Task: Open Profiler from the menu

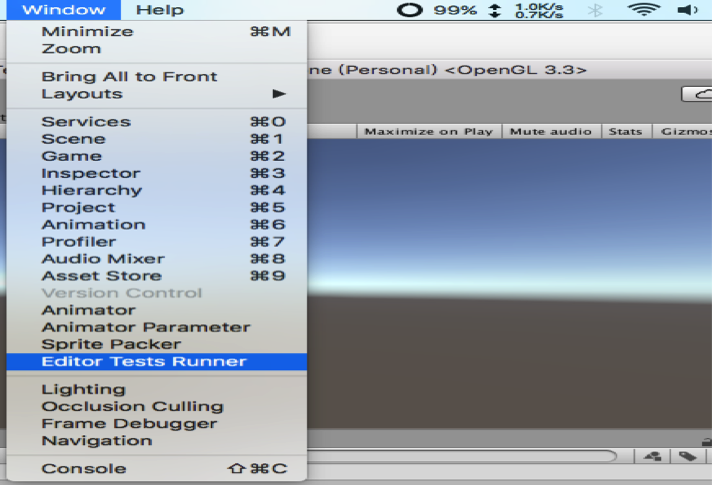Action: point(157,242)
